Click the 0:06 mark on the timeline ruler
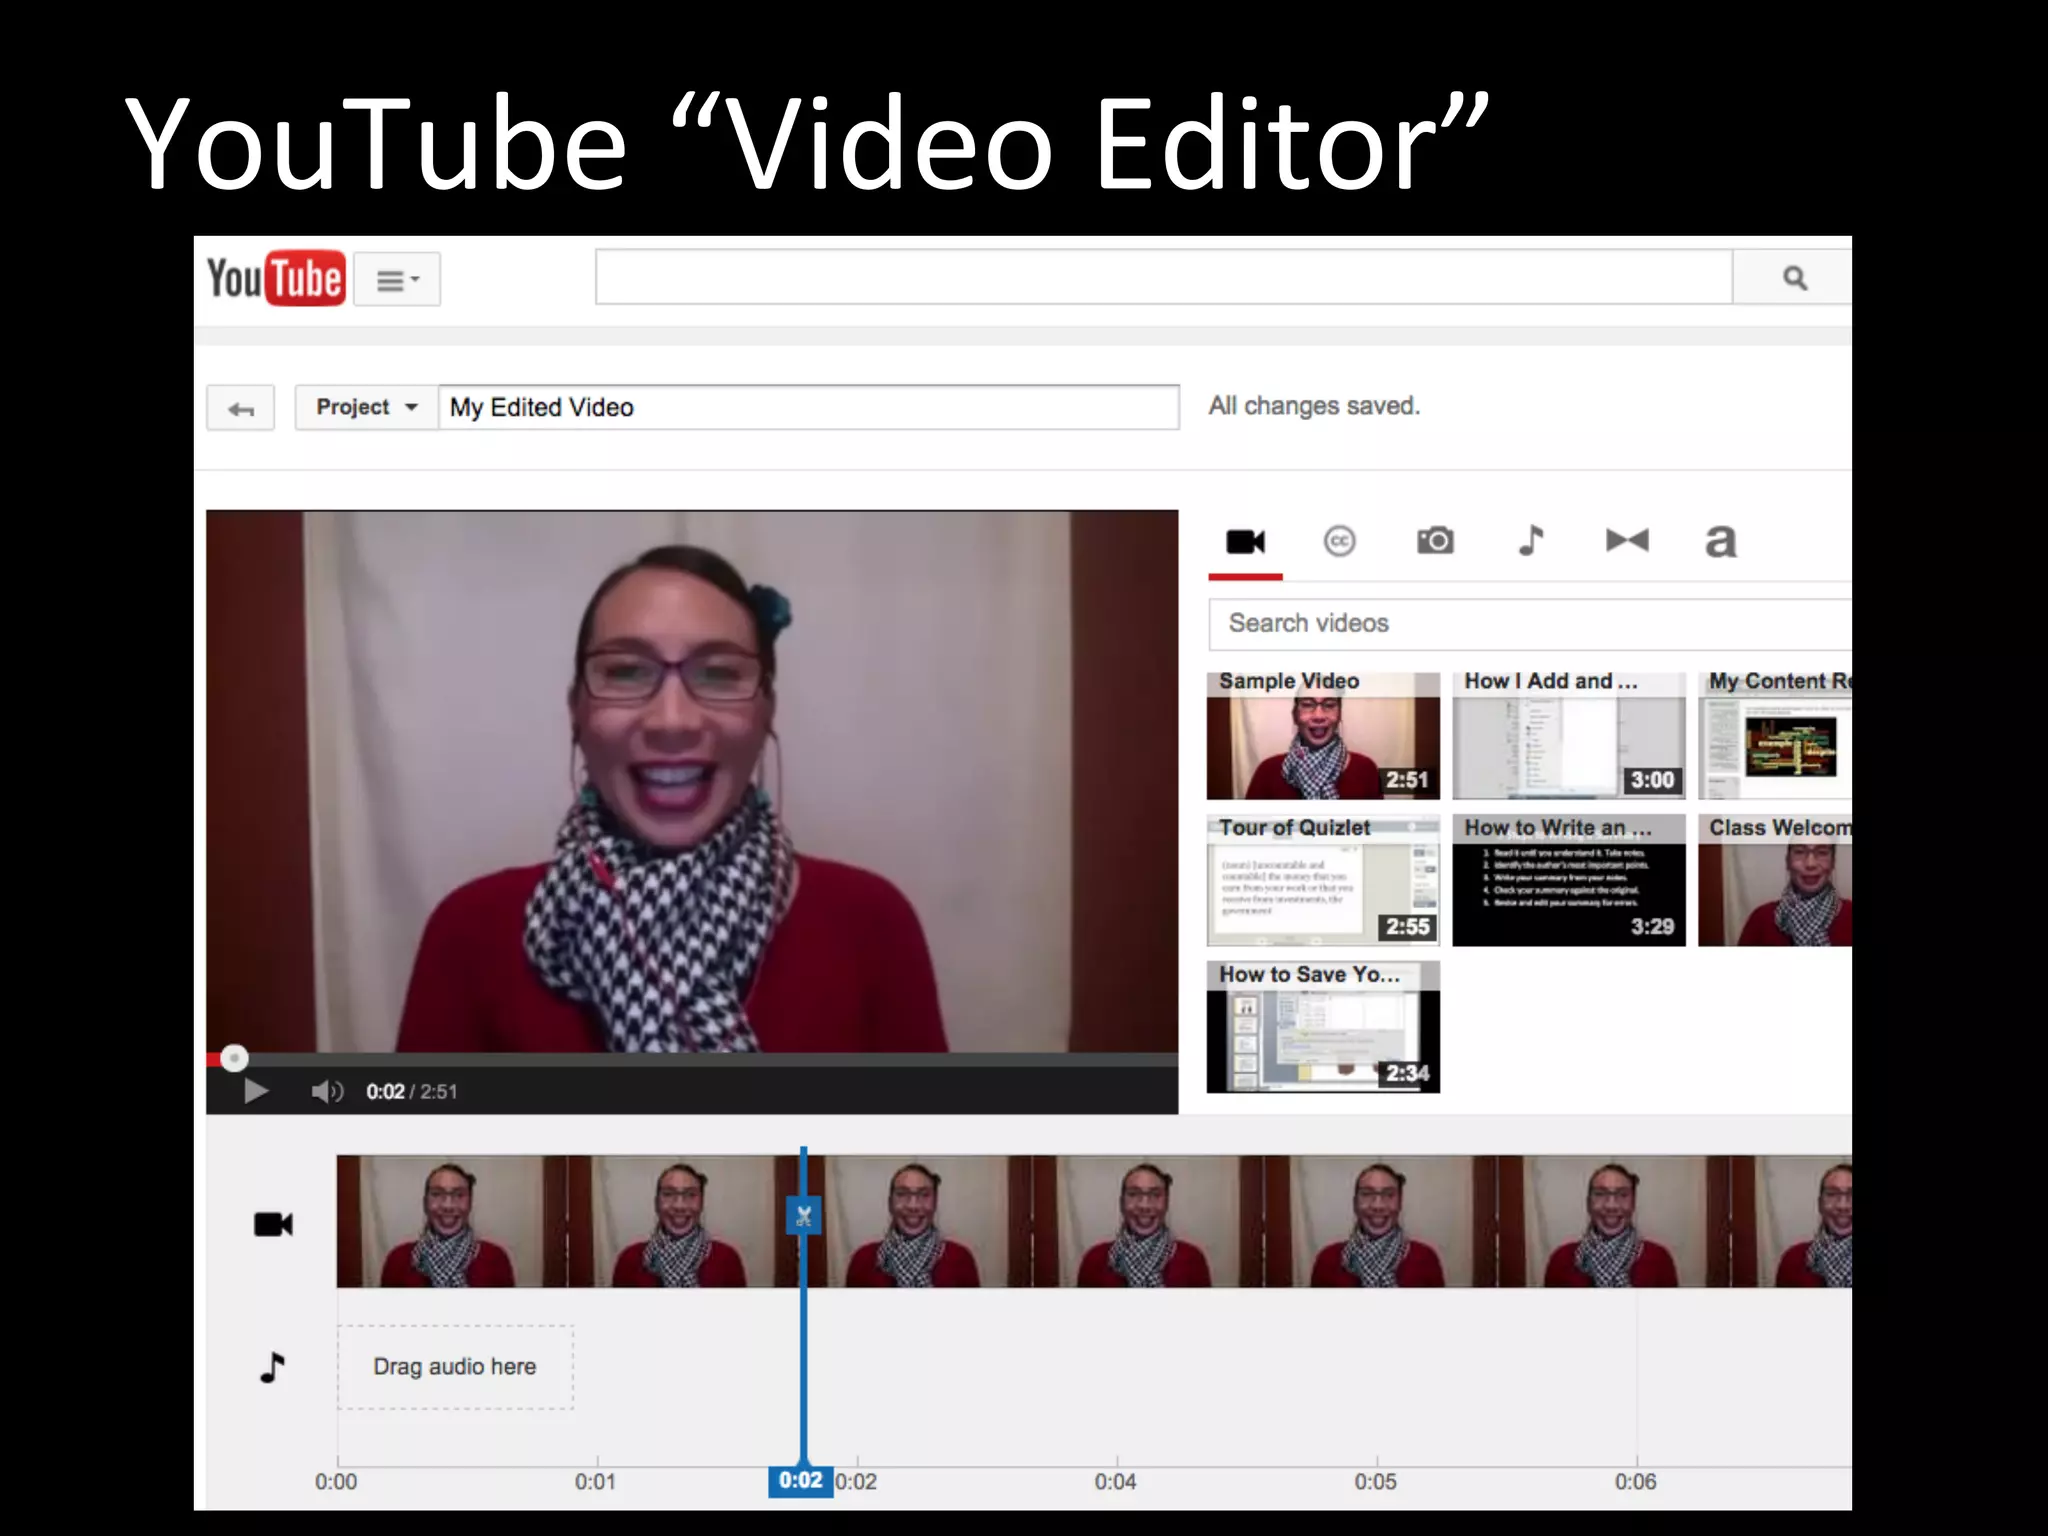Image resolution: width=2048 pixels, height=1536 pixels. 1635,1481
